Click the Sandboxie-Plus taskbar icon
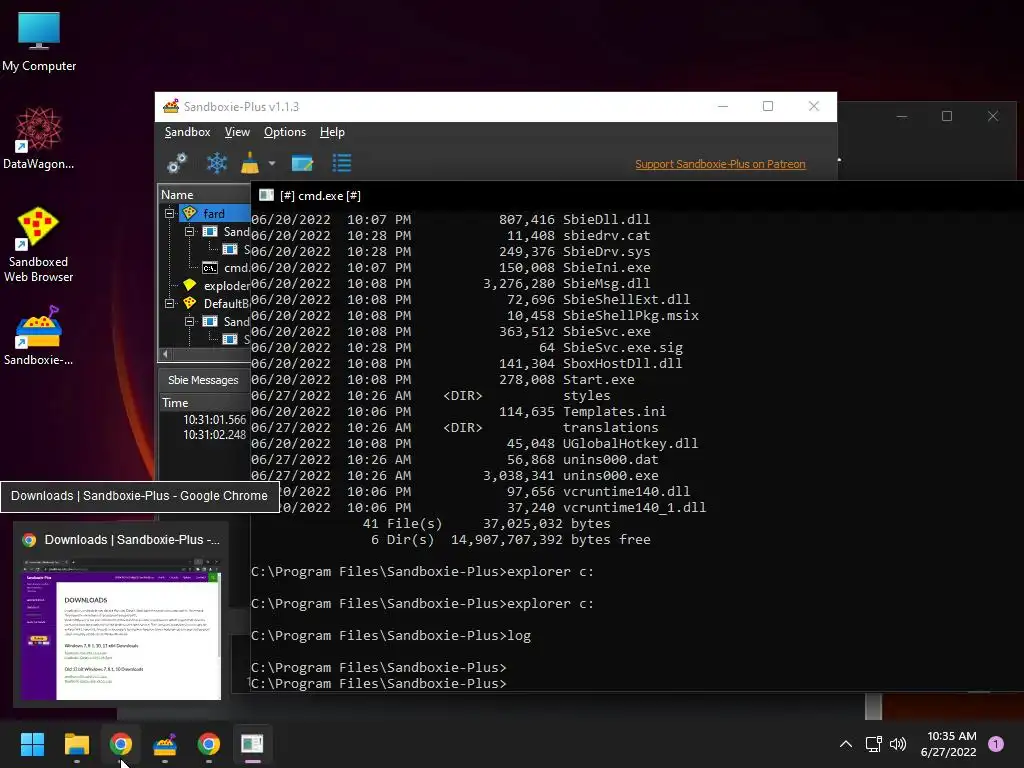The height and width of the screenshot is (768, 1024). tap(165, 744)
